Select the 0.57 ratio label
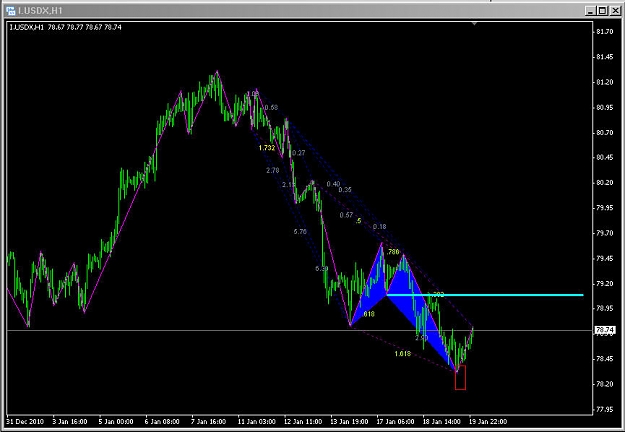 click(x=346, y=215)
